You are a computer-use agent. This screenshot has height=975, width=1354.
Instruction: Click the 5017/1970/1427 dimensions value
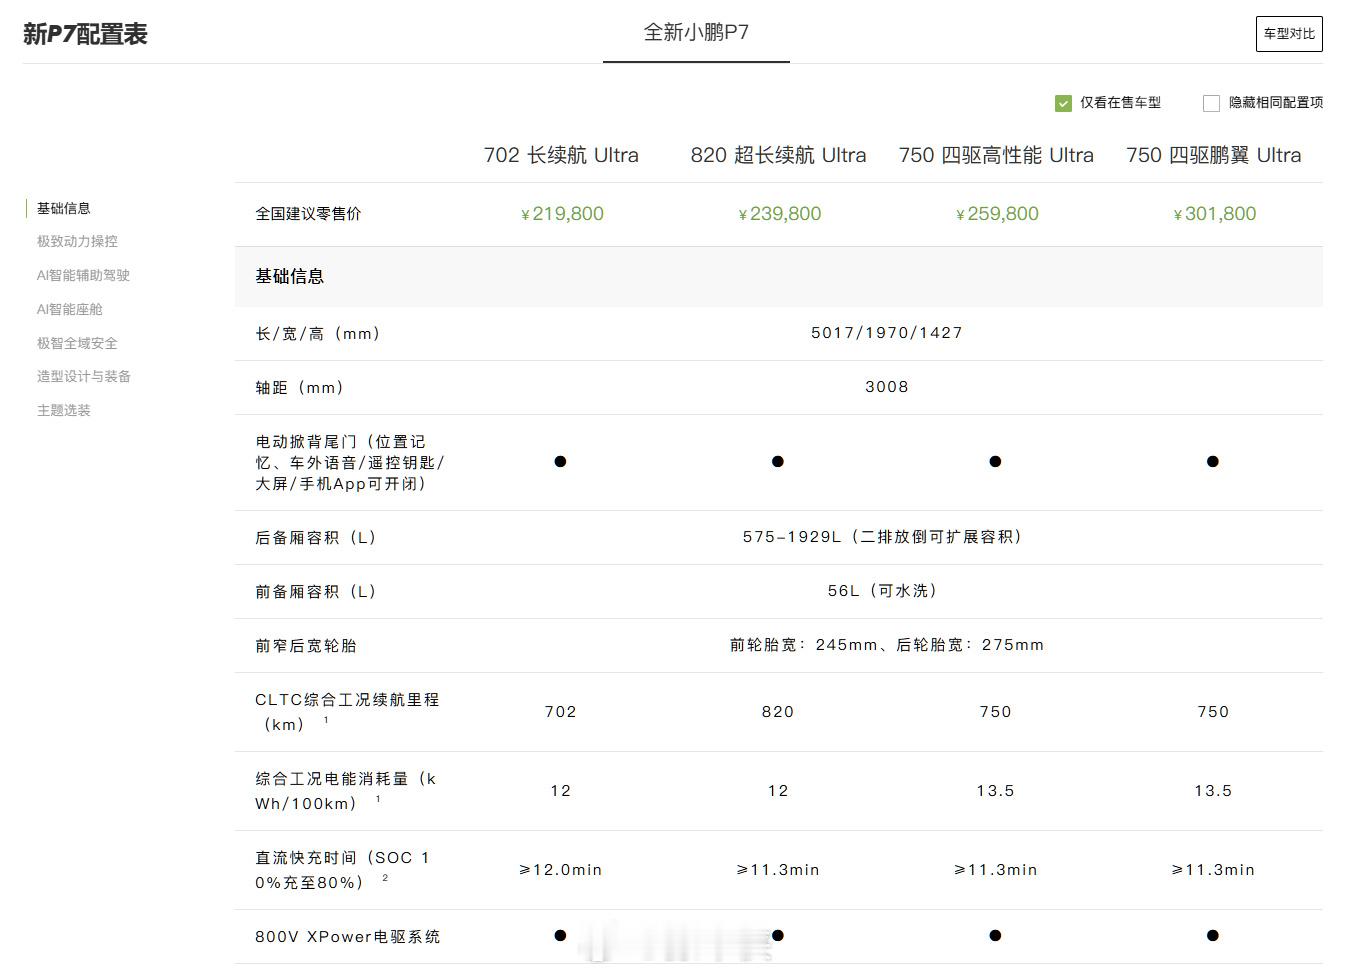click(x=887, y=333)
